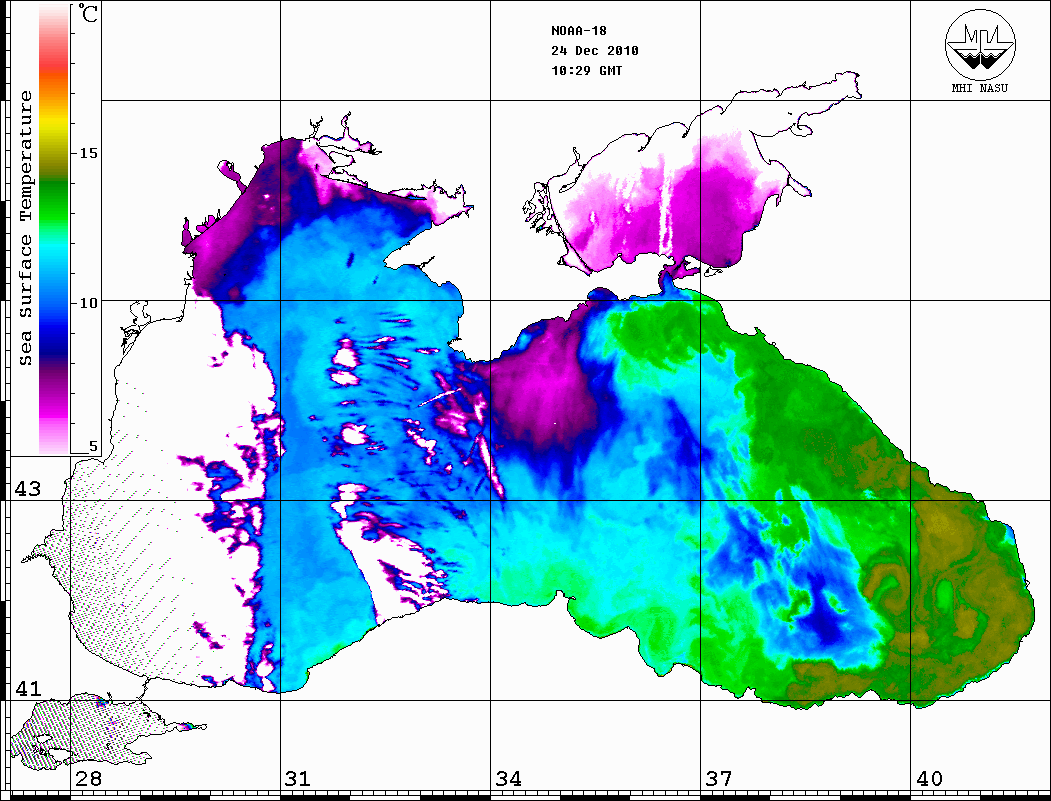Viewport: 1051px width, 801px height.
Task: Click longitude label 28
Action: pos(88,779)
